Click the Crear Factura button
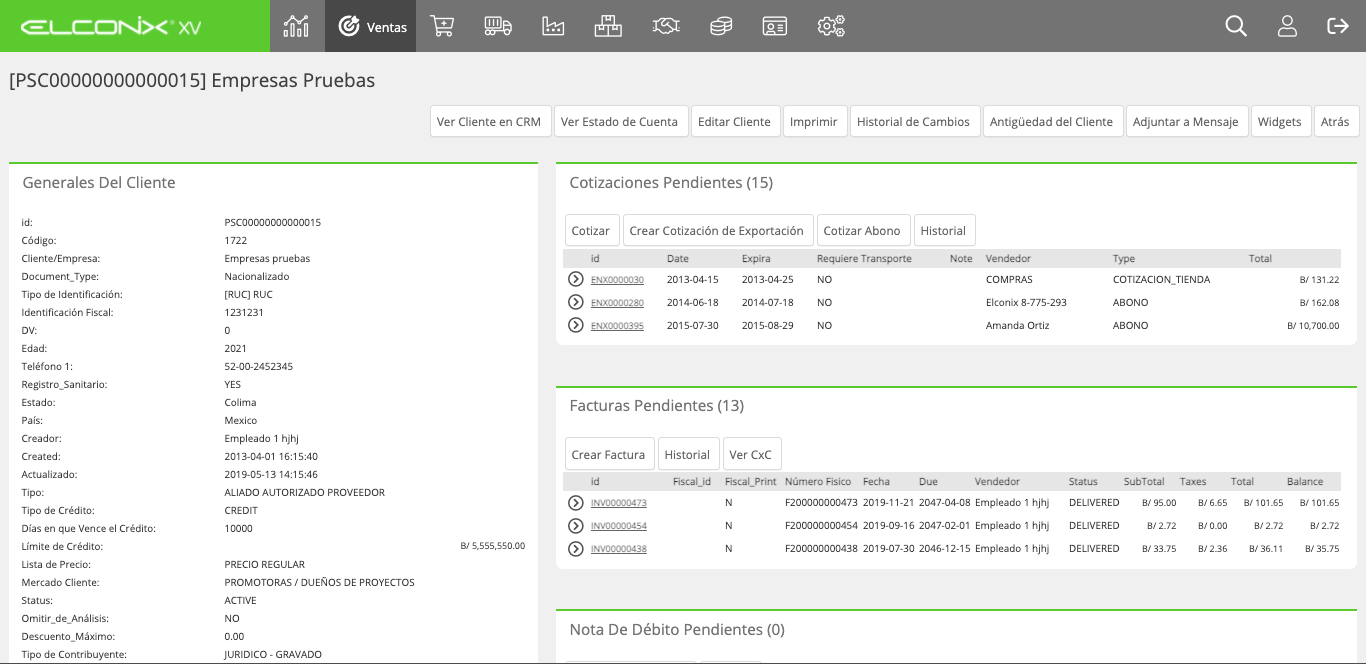The image size is (1366, 664). (608, 454)
